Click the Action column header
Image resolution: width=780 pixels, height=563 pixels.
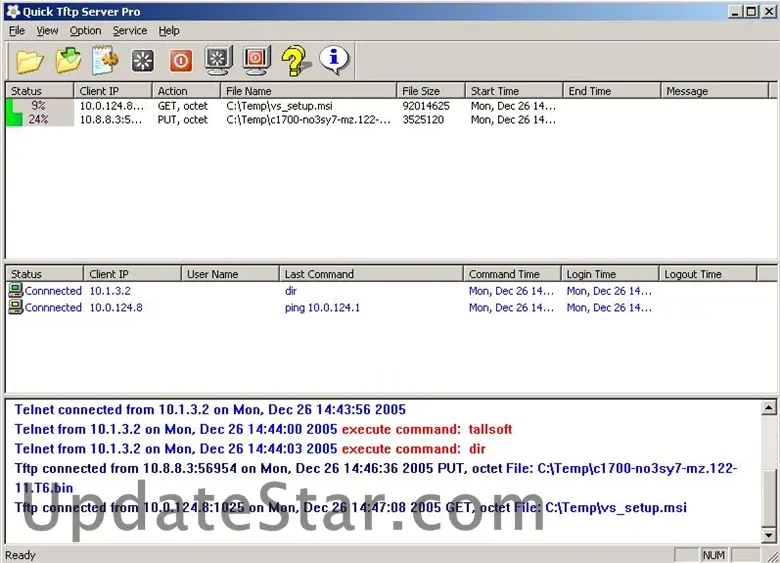[x=187, y=91]
